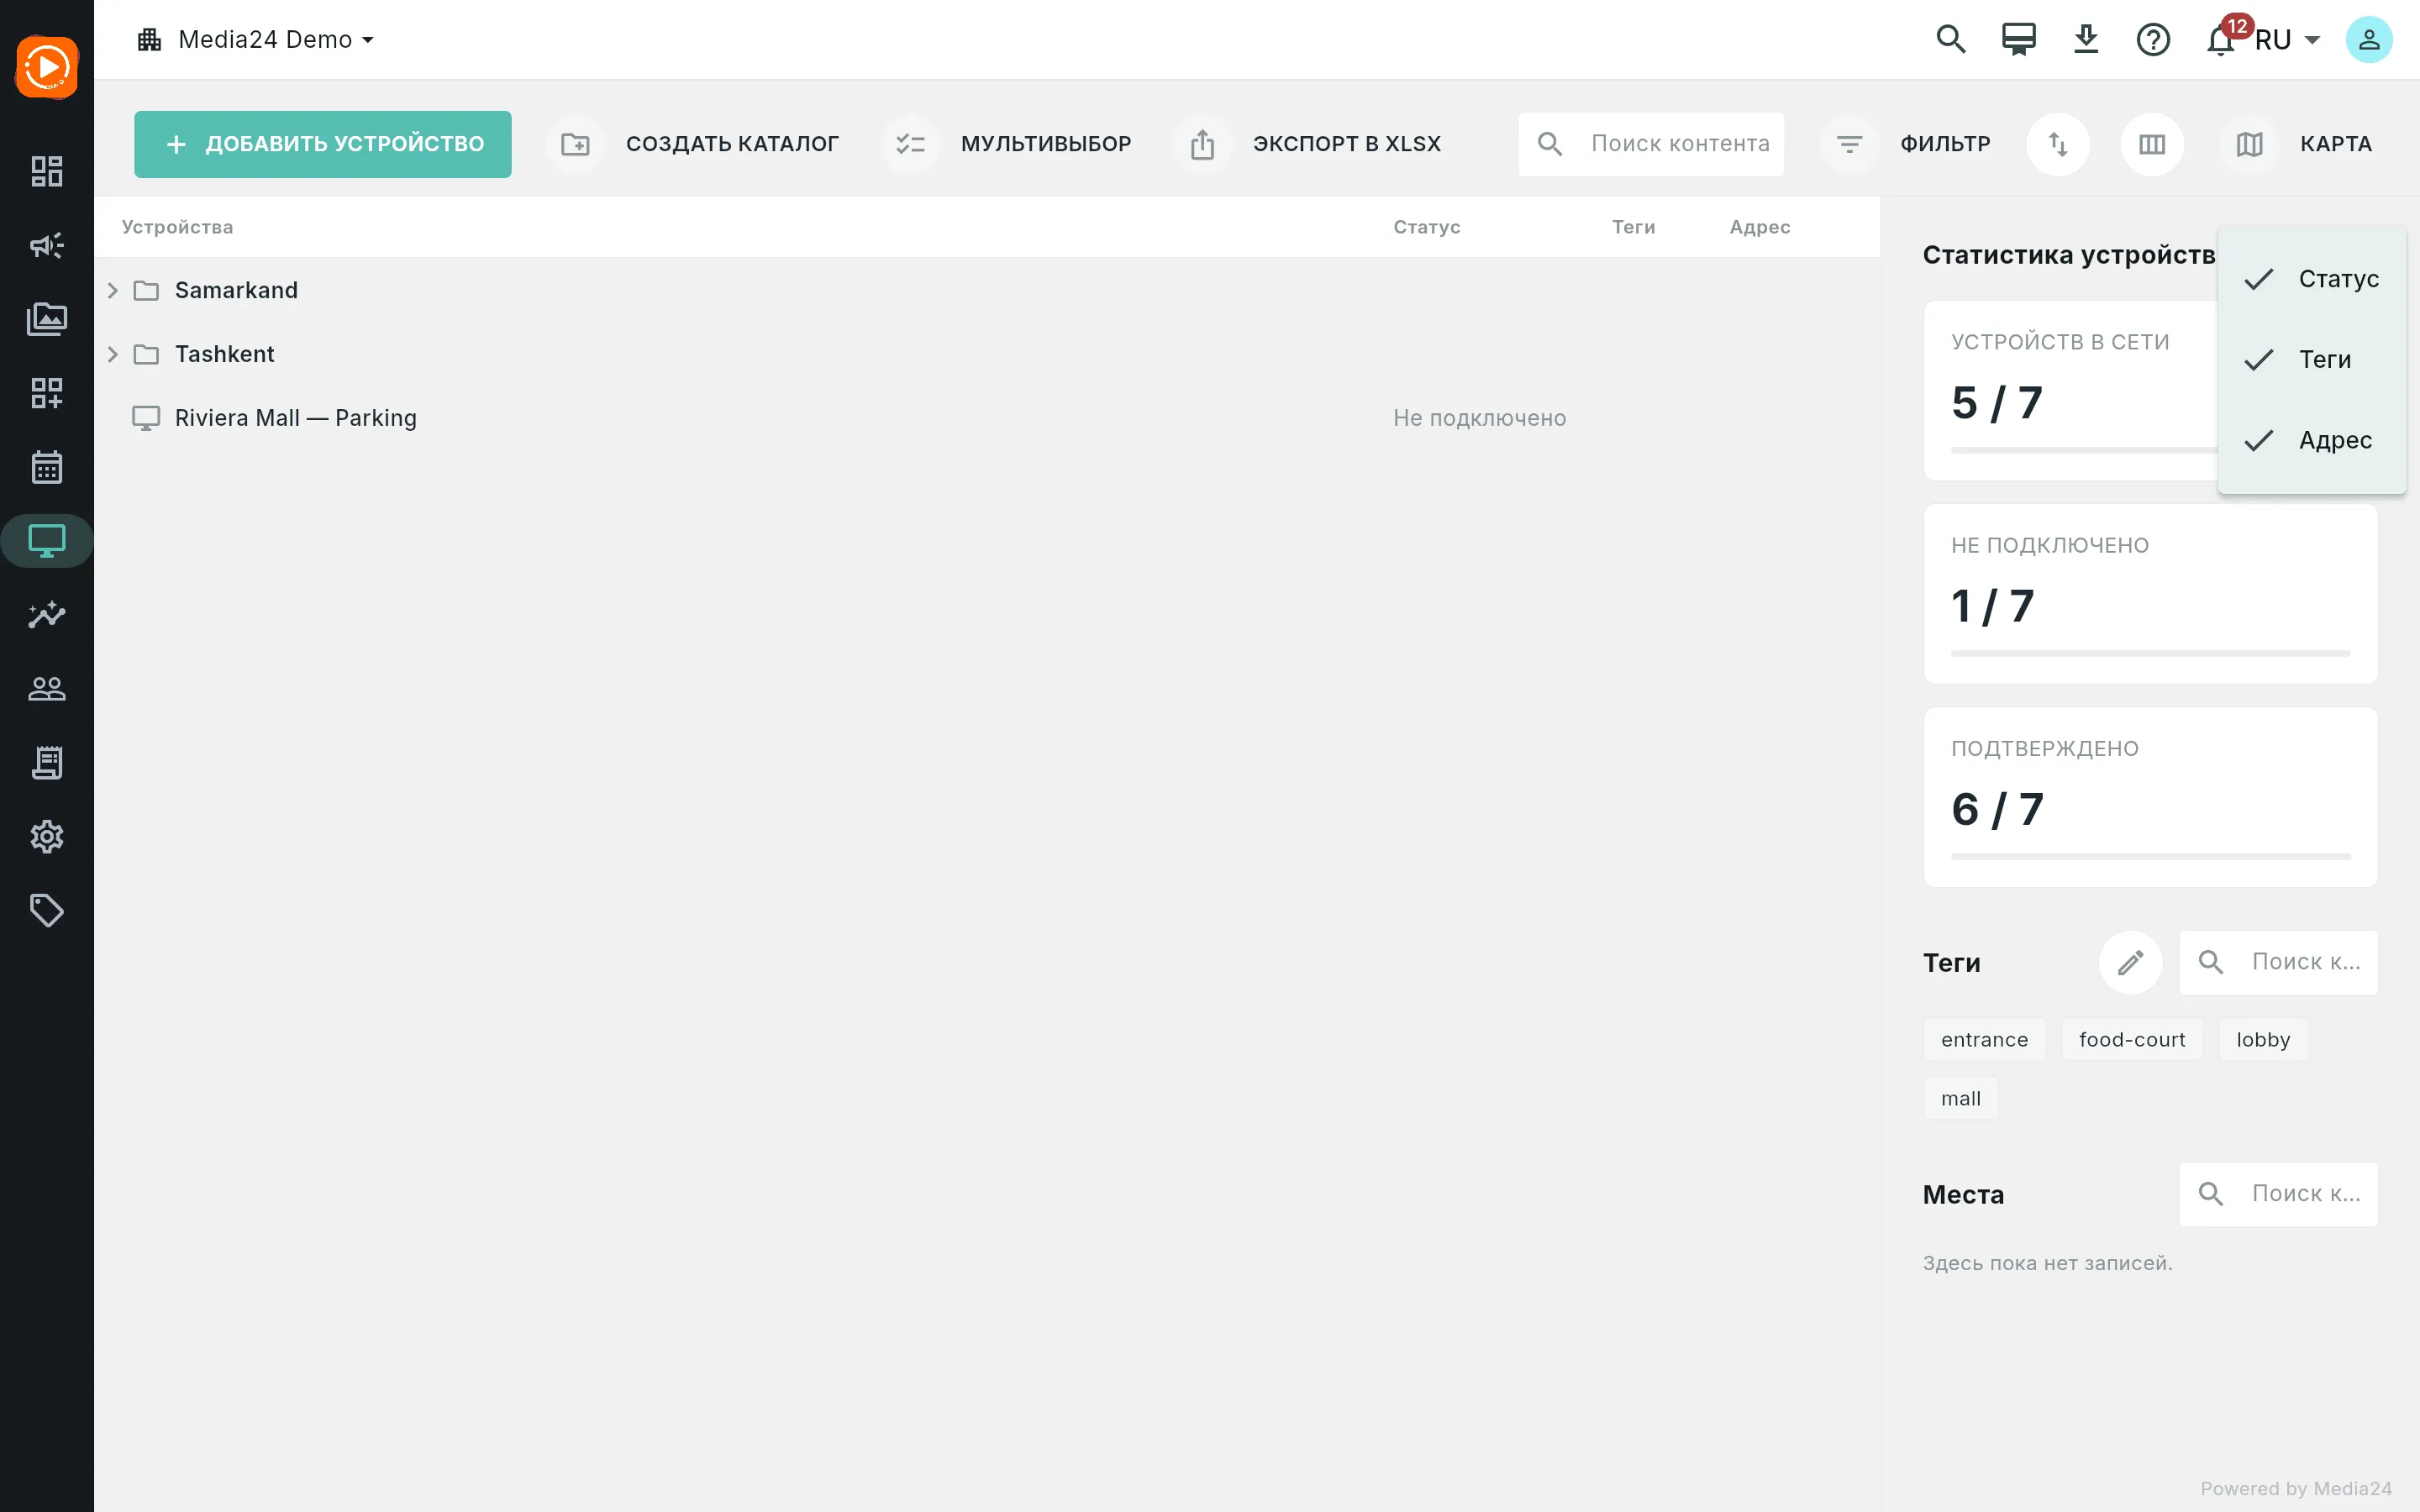This screenshot has height=1512, width=2420.
Task: Click the Адрес column header
Action: click(x=1759, y=227)
